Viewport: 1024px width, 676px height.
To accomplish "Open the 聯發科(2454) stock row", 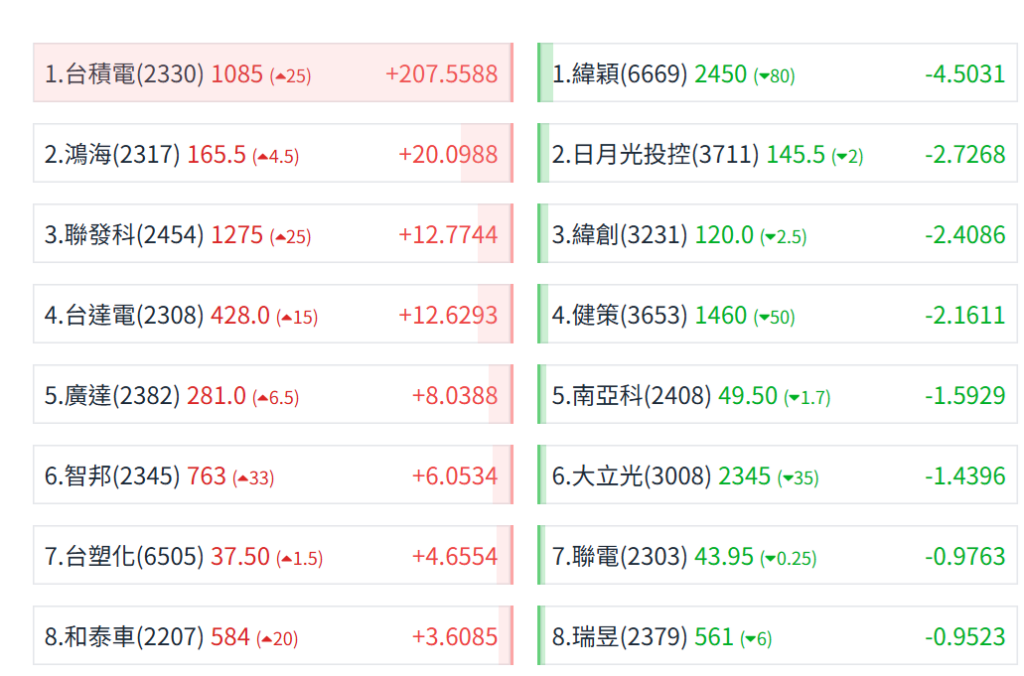I will (x=273, y=233).
